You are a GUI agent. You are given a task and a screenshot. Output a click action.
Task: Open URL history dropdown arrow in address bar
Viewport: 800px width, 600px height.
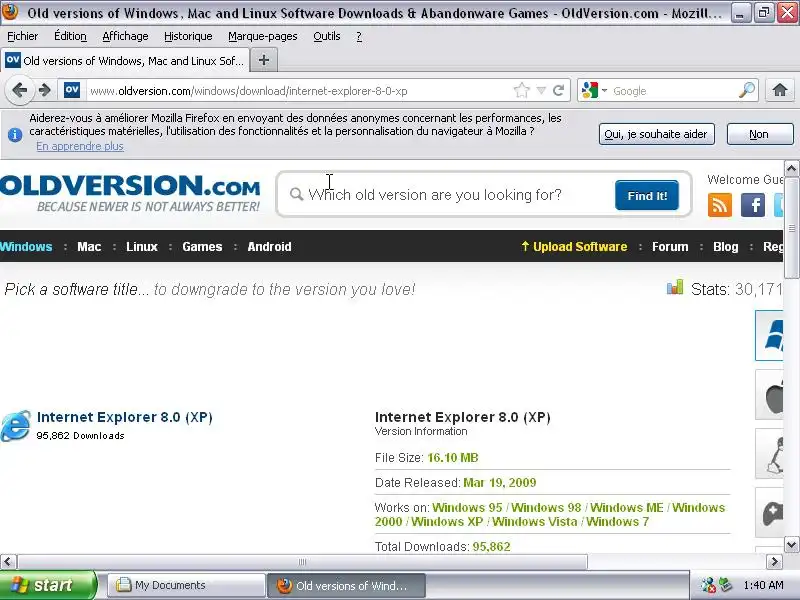[x=541, y=91]
